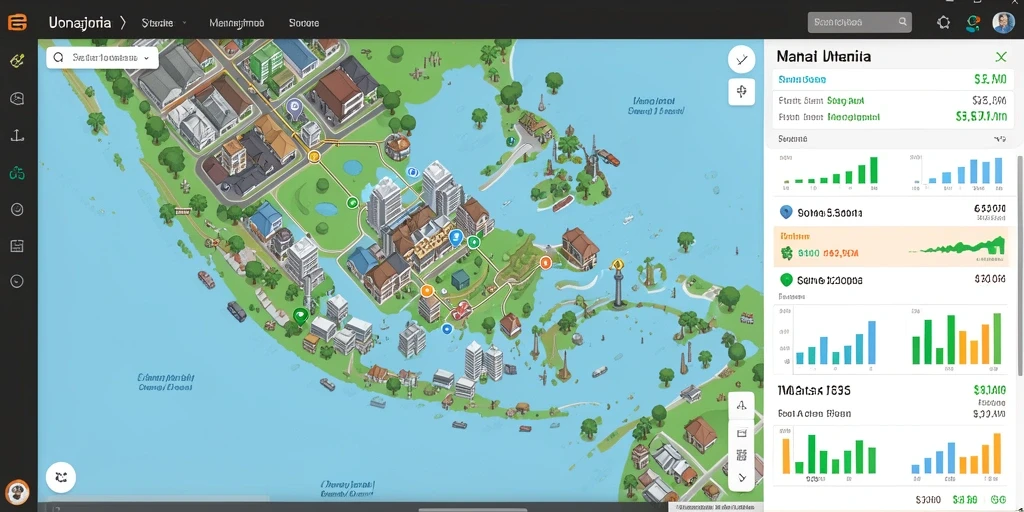Open the round face icon below the link icon
1024x512 pixels.
[17, 99]
